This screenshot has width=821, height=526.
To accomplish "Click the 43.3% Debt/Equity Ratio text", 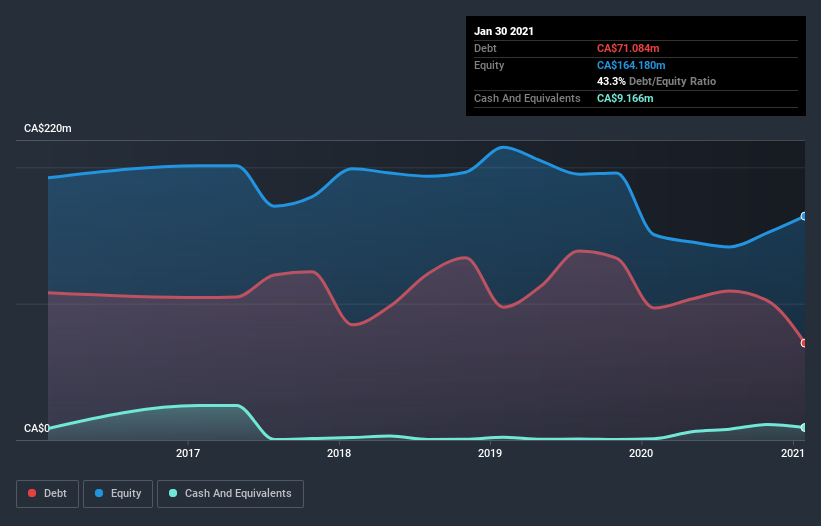I will [656, 81].
